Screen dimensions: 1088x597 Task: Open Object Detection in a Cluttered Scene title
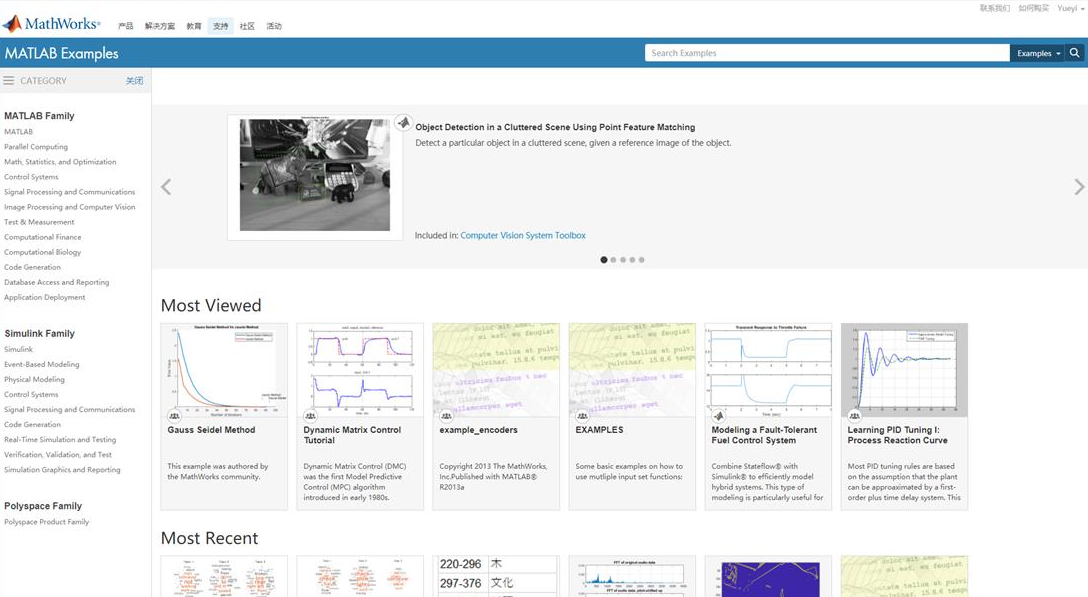pos(555,127)
